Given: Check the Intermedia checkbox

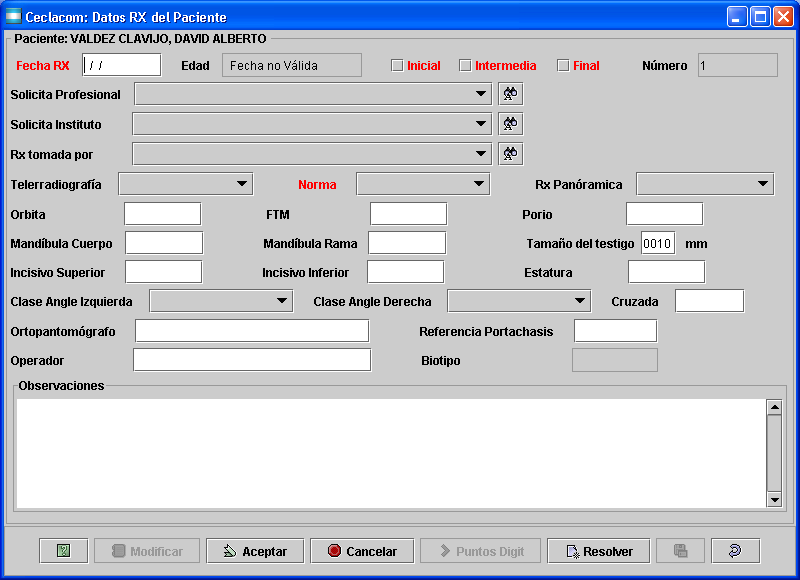Looking at the screenshot, I should point(465,65).
